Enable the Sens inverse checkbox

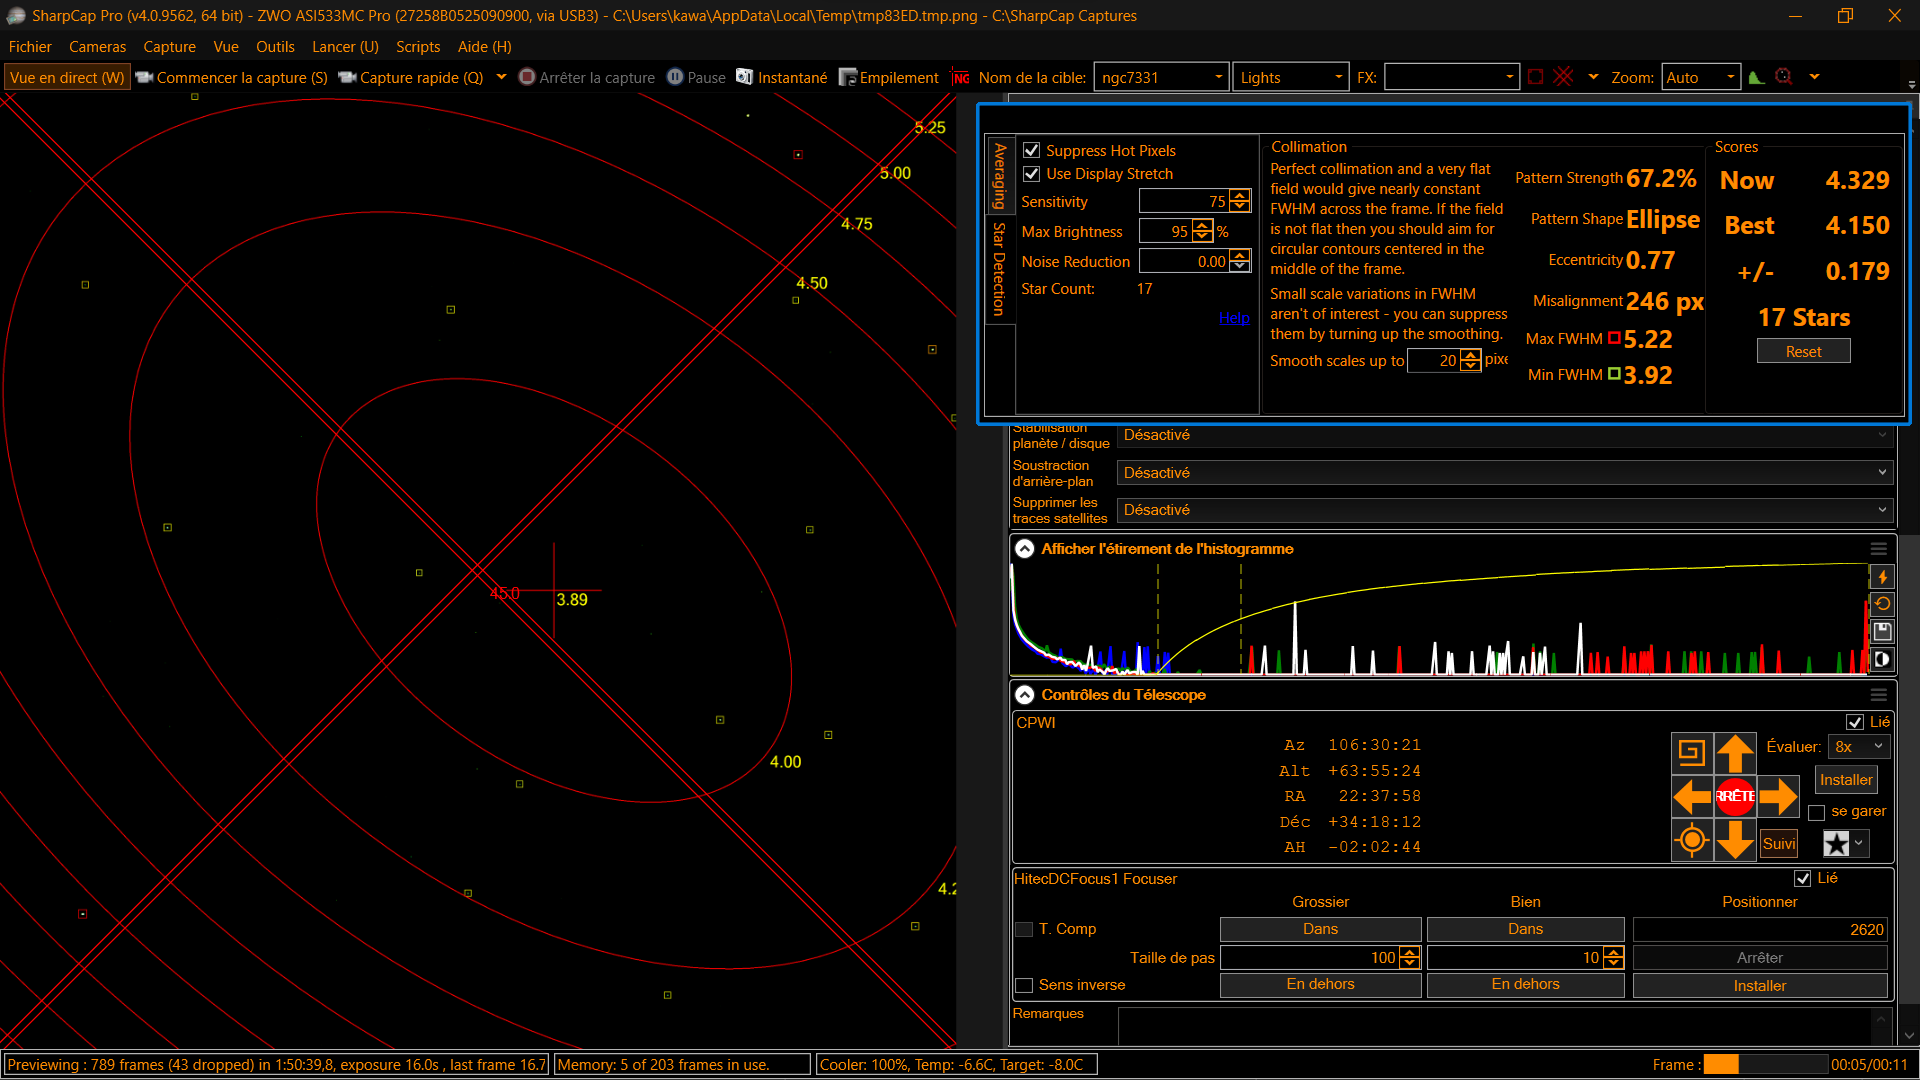pyautogui.click(x=1024, y=985)
